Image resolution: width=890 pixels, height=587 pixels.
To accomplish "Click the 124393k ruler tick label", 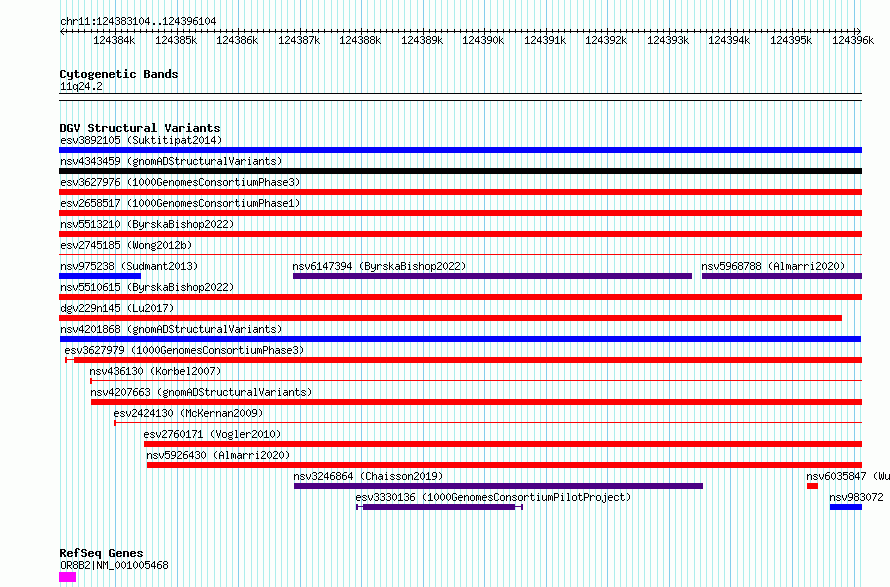I will (668, 40).
